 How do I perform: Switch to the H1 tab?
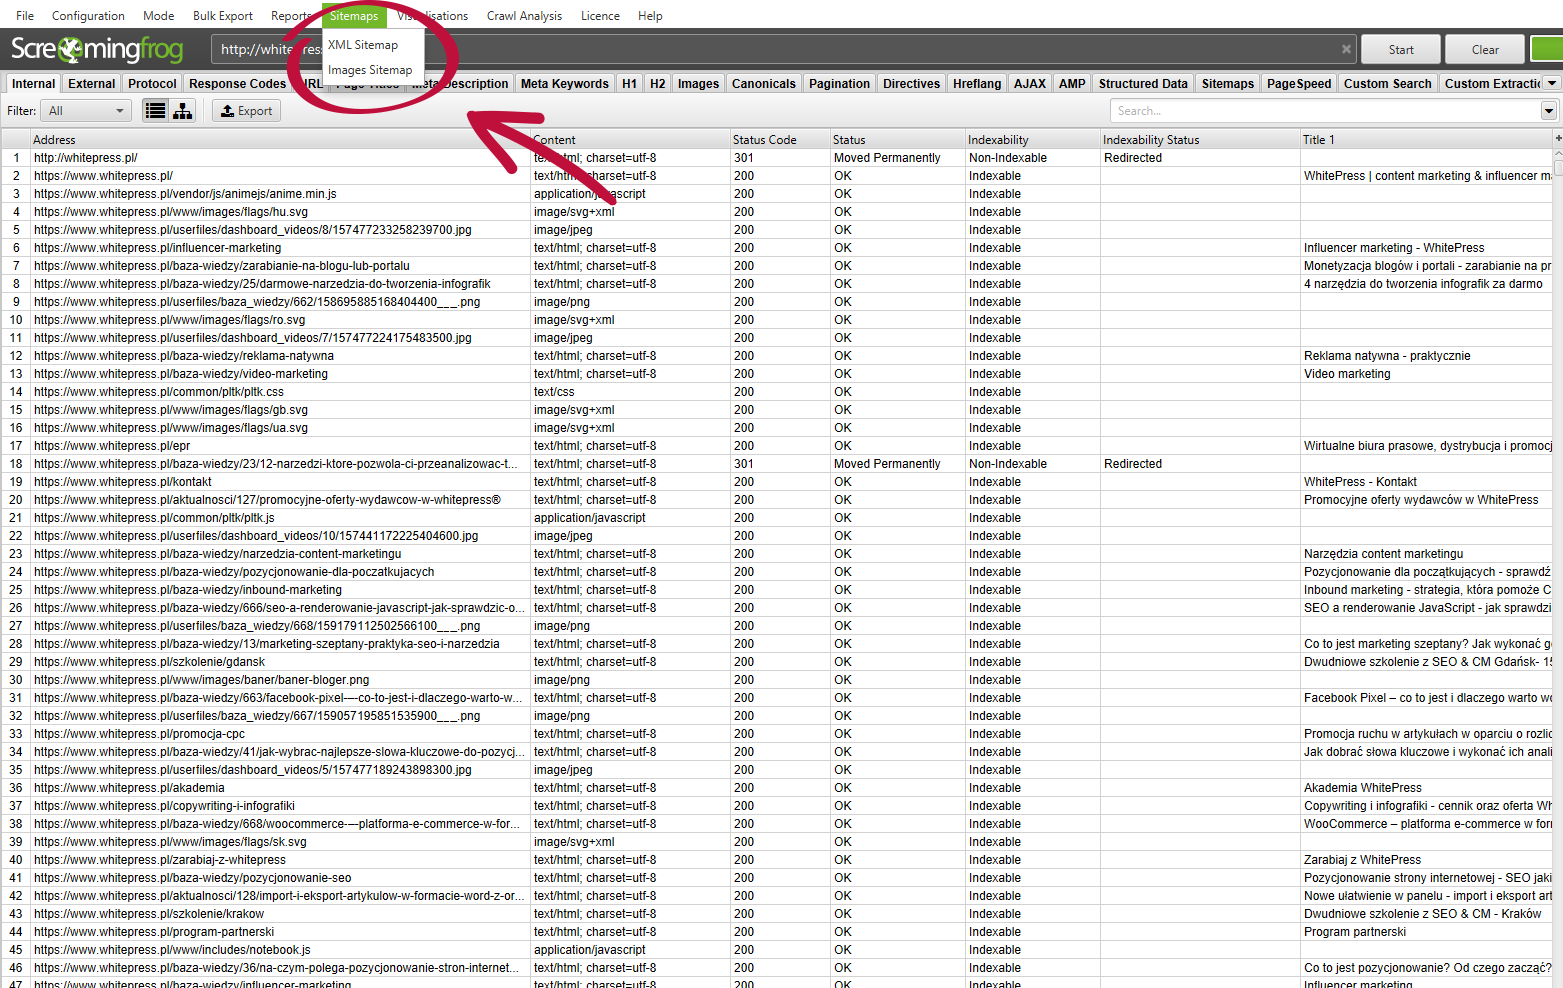[629, 83]
